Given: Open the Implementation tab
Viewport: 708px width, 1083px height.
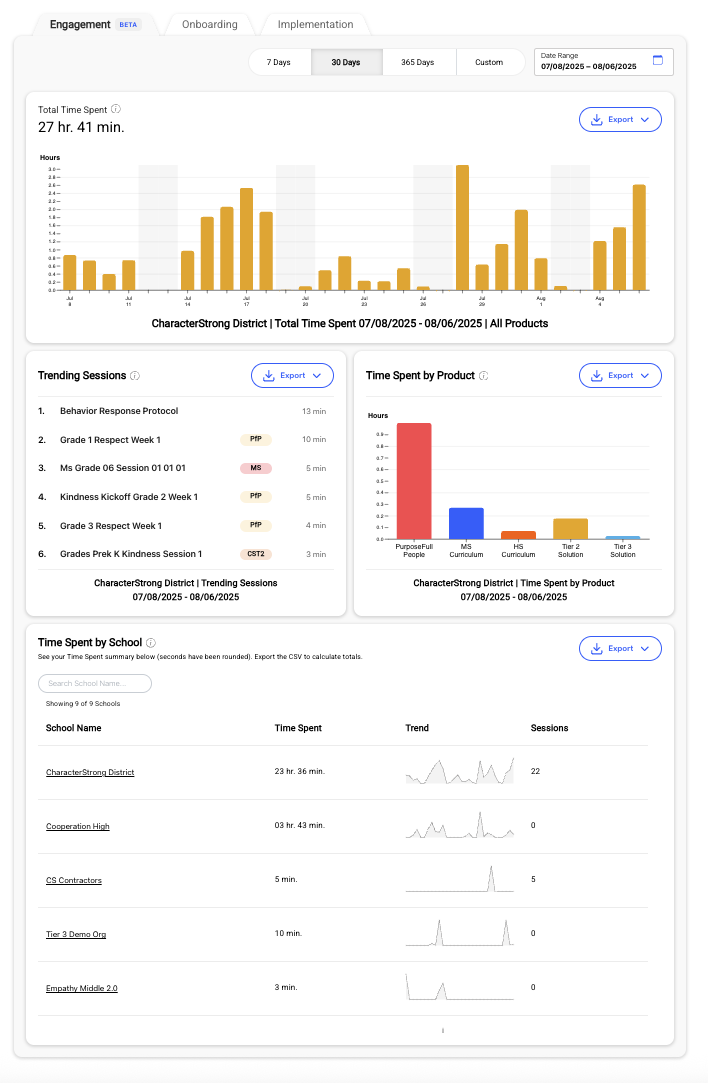Looking at the screenshot, I should coord(315,24).
